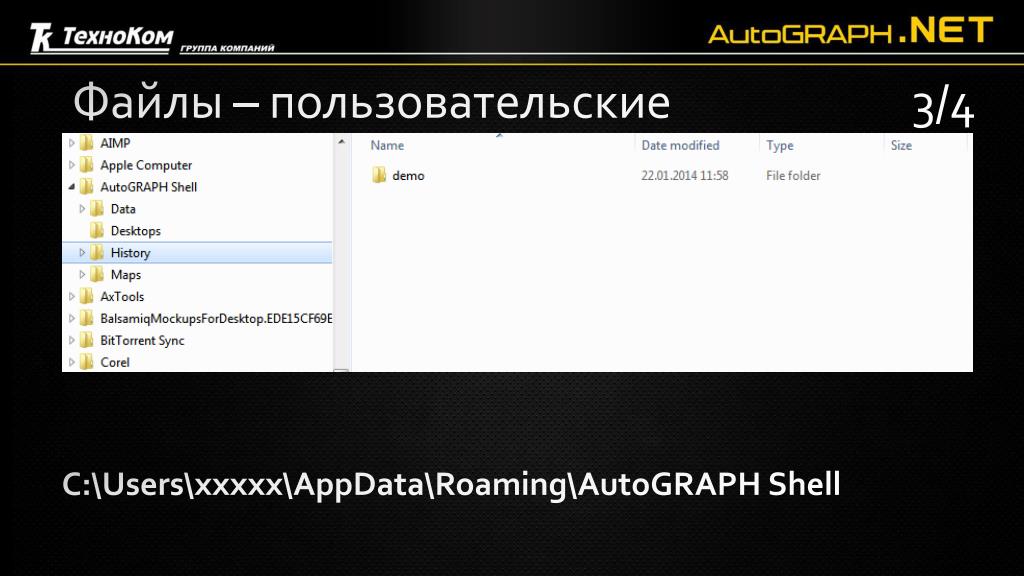This screenshot has width=1024, height=576.
Task: Select the Maps subfolder label
Action: (x=125, y=275)
